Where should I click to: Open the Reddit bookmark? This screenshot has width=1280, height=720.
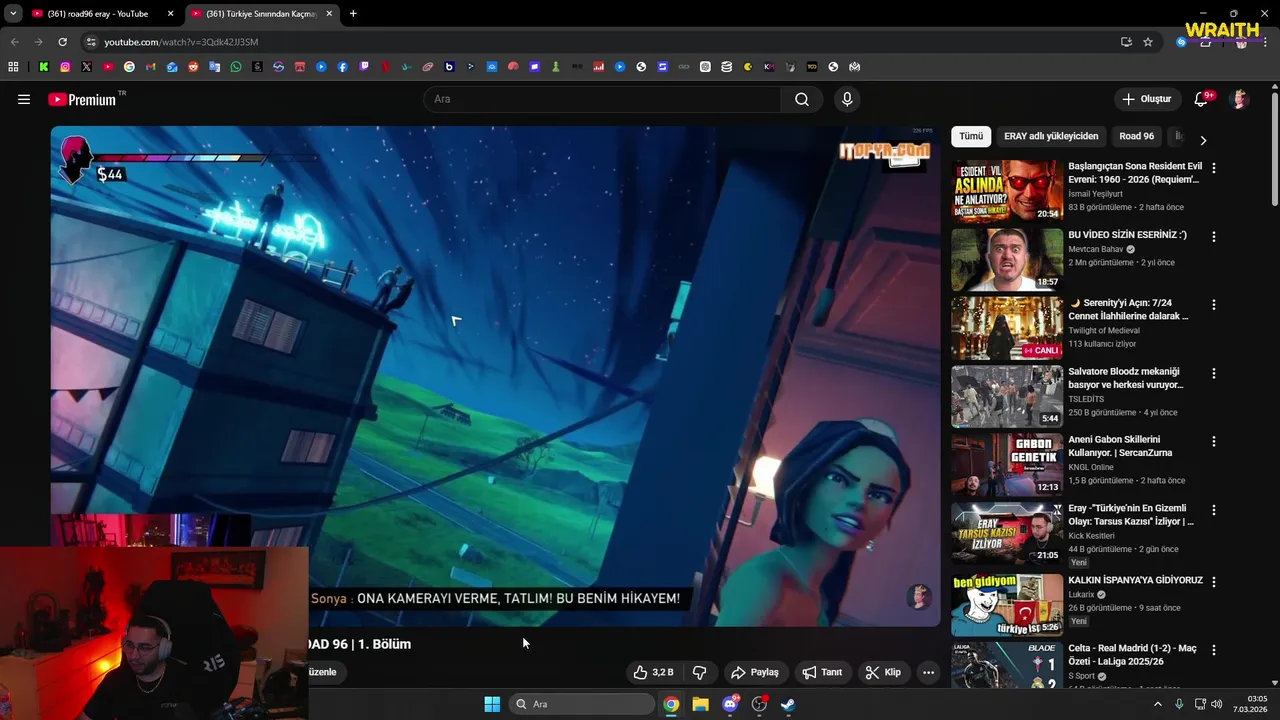point(193,67)
